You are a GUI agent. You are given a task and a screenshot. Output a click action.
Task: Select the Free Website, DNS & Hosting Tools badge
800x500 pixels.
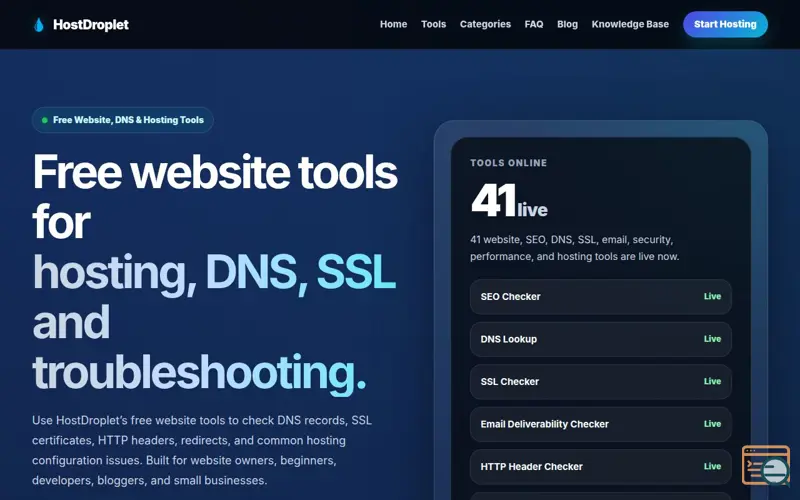point(122,120)
